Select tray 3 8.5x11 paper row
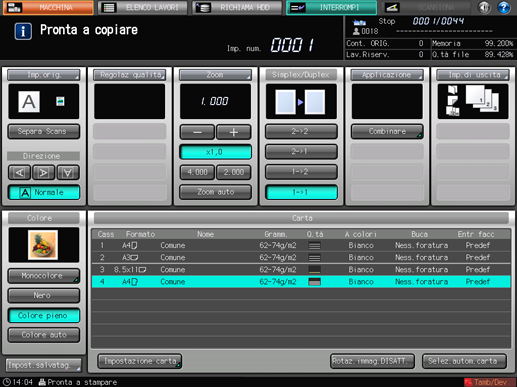This screenshot has width=517, height=387. pos(301,269)
